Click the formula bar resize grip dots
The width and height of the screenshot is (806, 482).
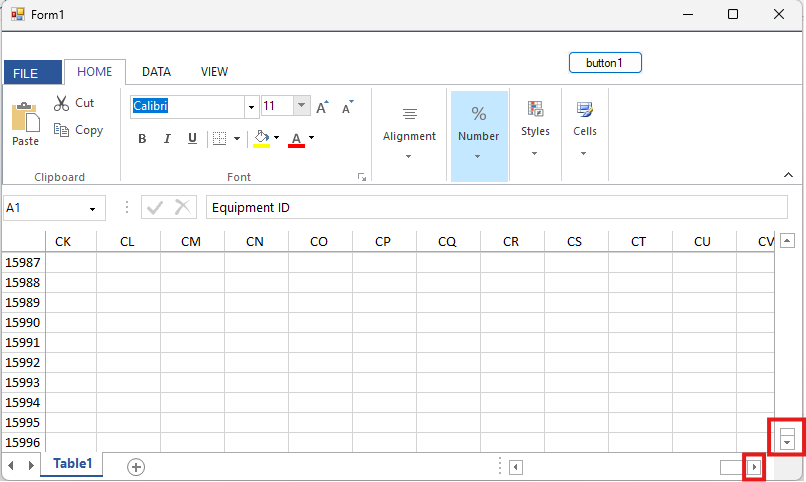click(x=126, y=208)
